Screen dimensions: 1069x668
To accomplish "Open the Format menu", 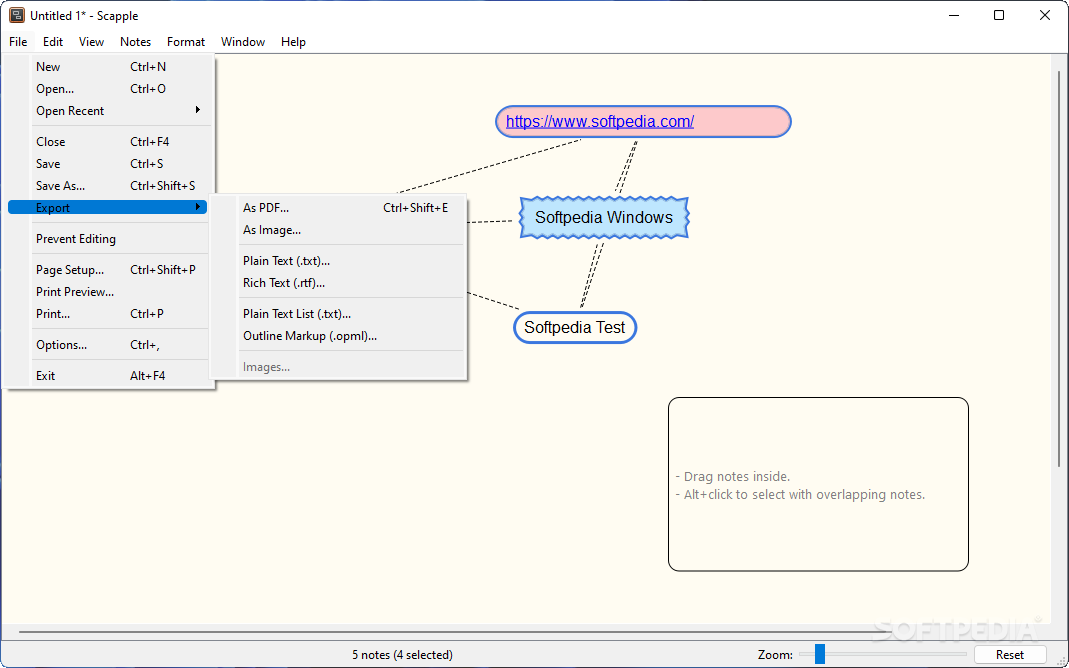I will point(185,42).
